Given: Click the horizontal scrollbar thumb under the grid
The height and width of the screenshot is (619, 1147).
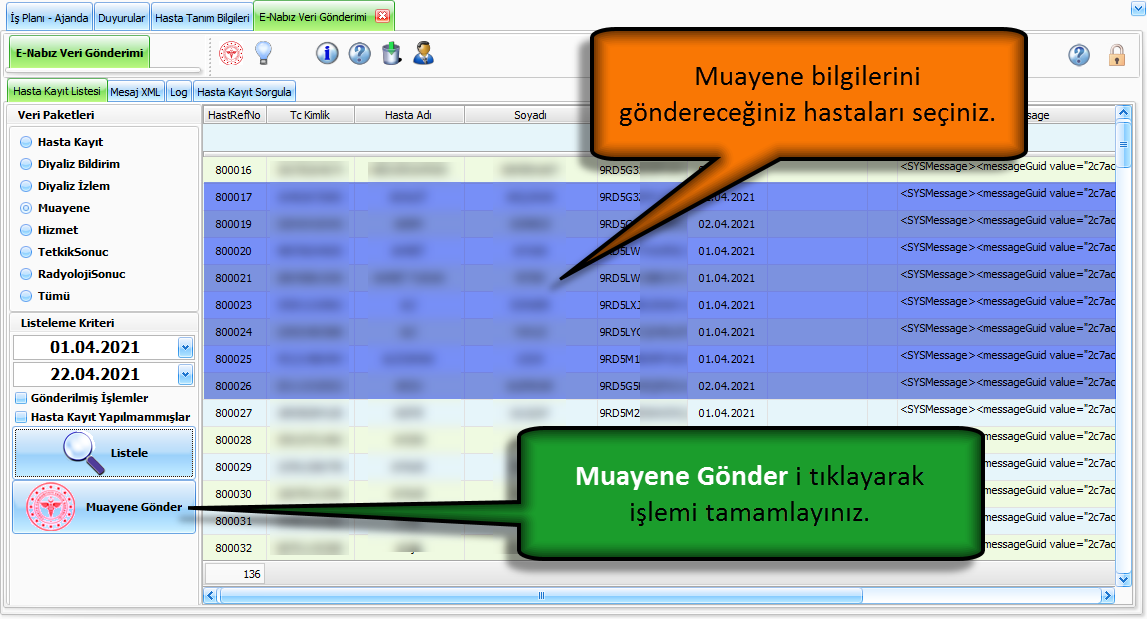Looking at the screenshot, I should pyautogui.click(x=541, y=596).
